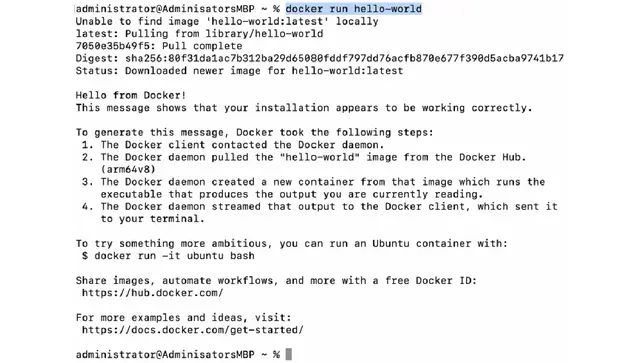Click step 1 about Docker client contacting daemon
The height and width of the screenshot is (363, 640).
pos(233,145)
